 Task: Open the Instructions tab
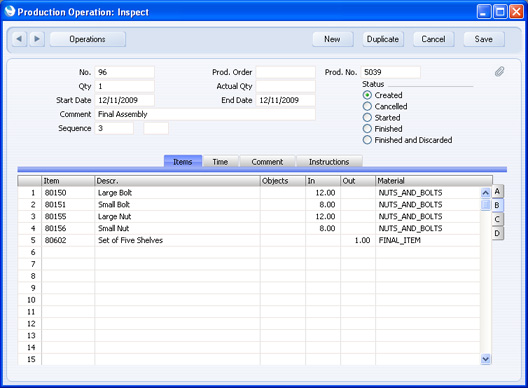329,162
